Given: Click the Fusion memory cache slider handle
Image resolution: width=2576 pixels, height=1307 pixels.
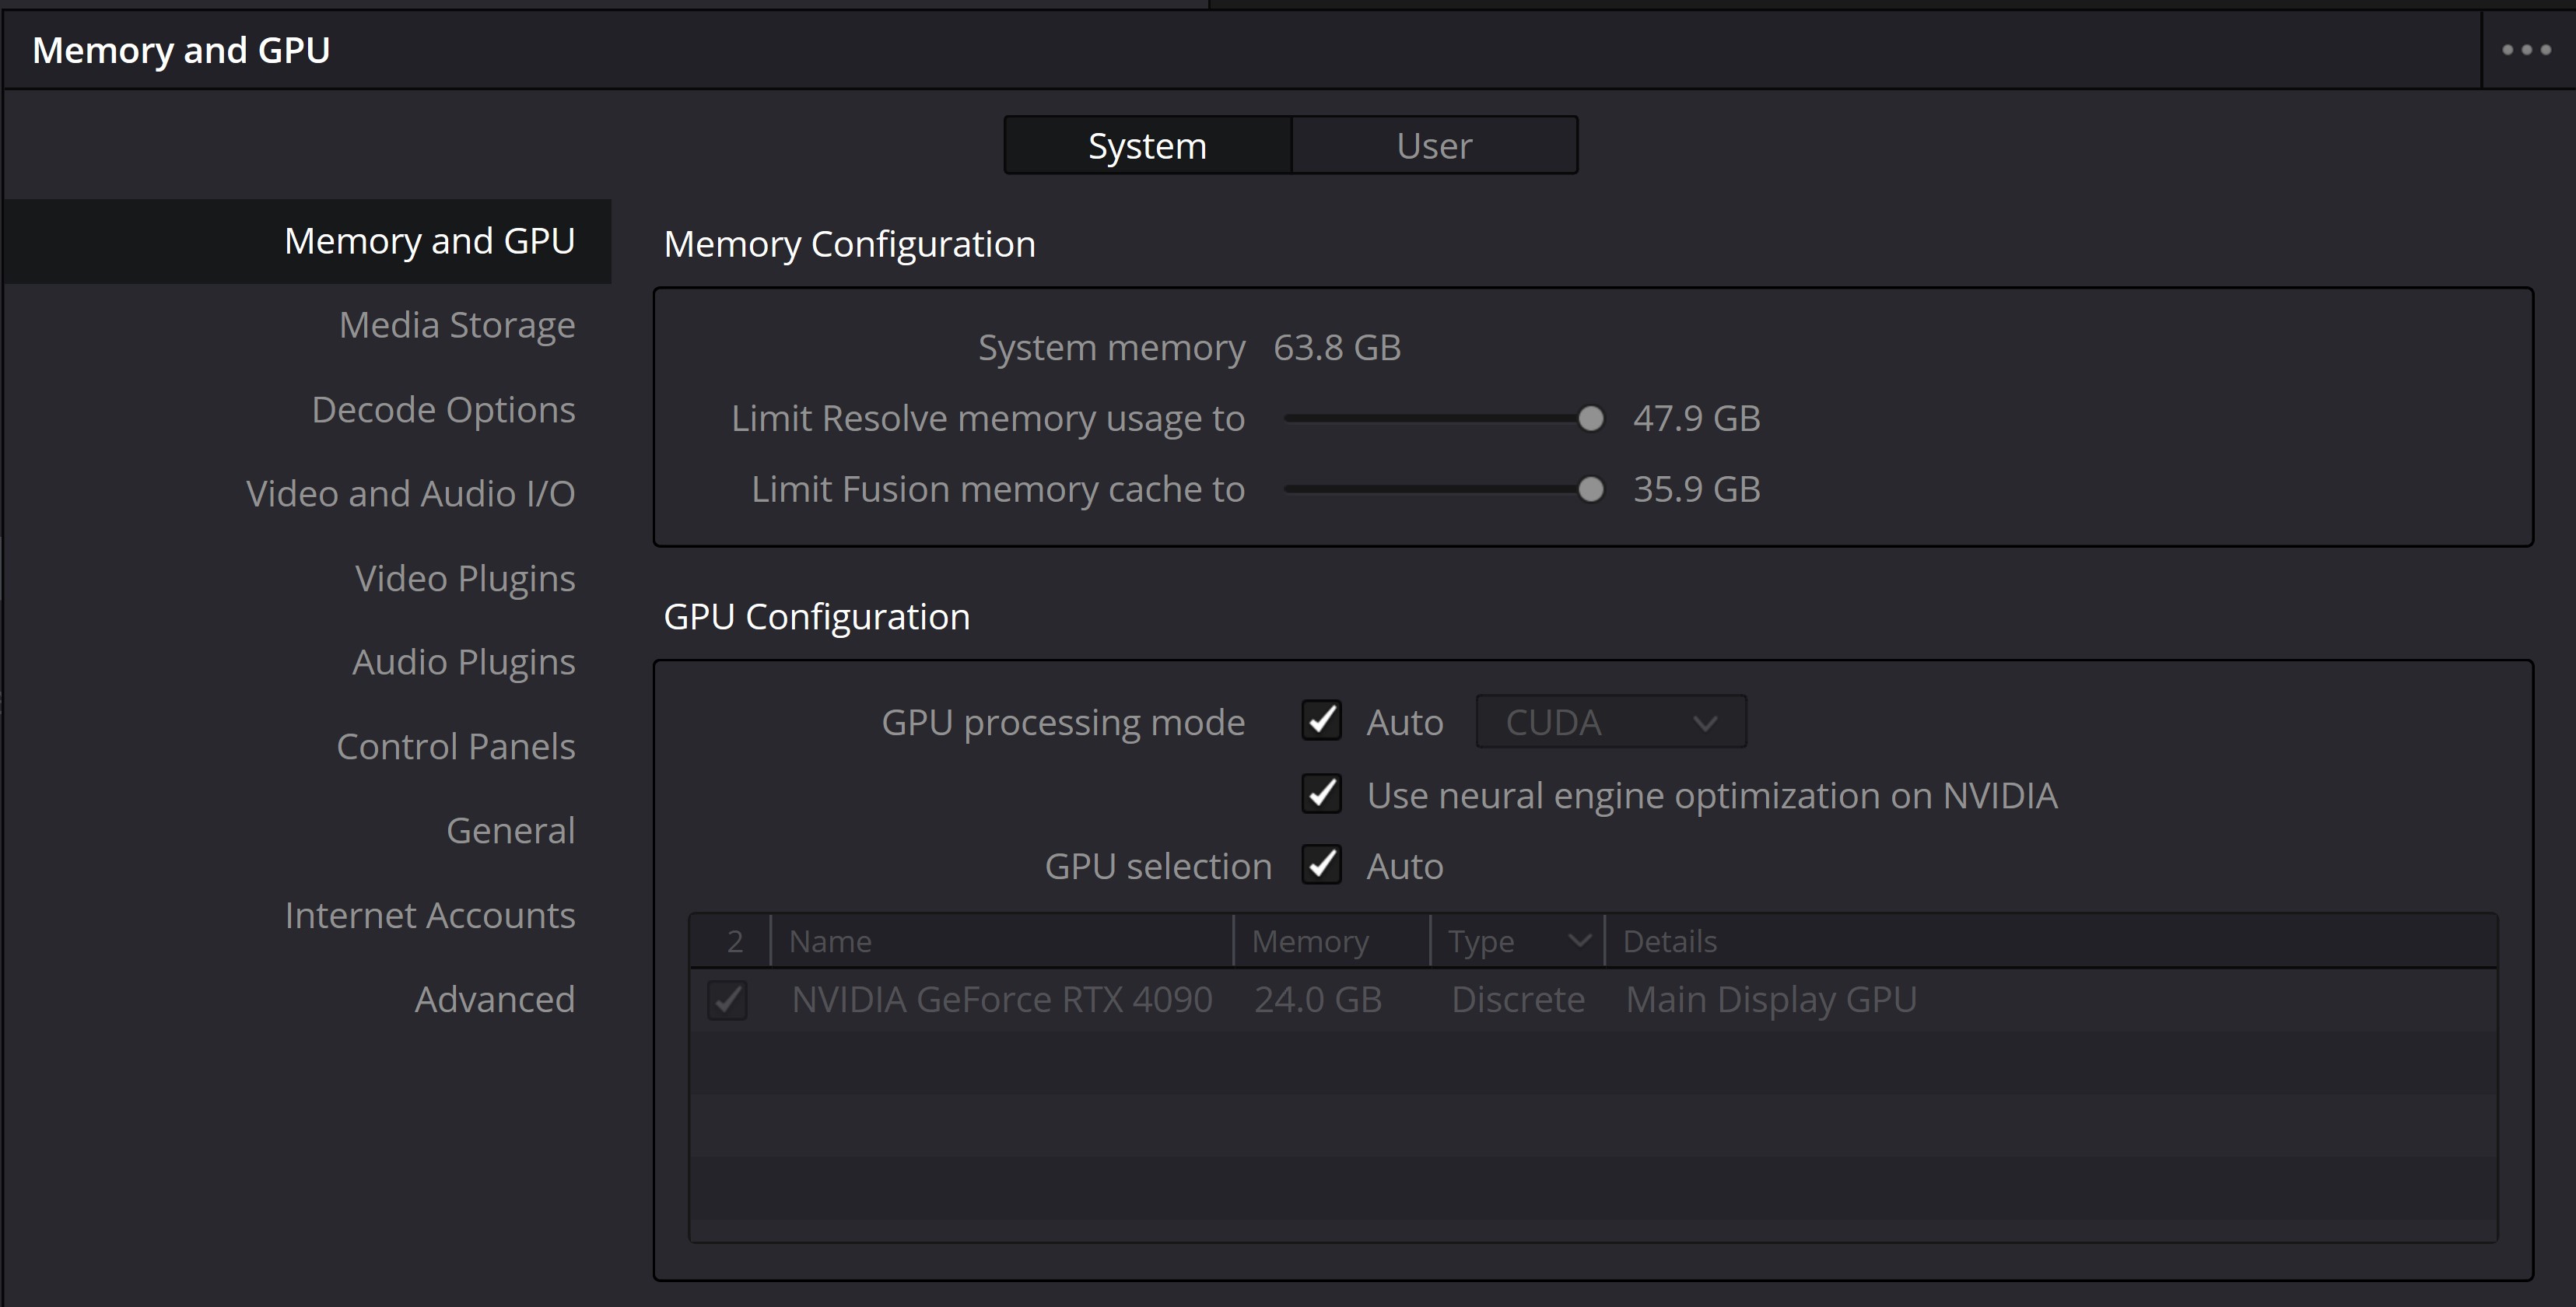Looking at the screenshot, I should coord(1590,489).
